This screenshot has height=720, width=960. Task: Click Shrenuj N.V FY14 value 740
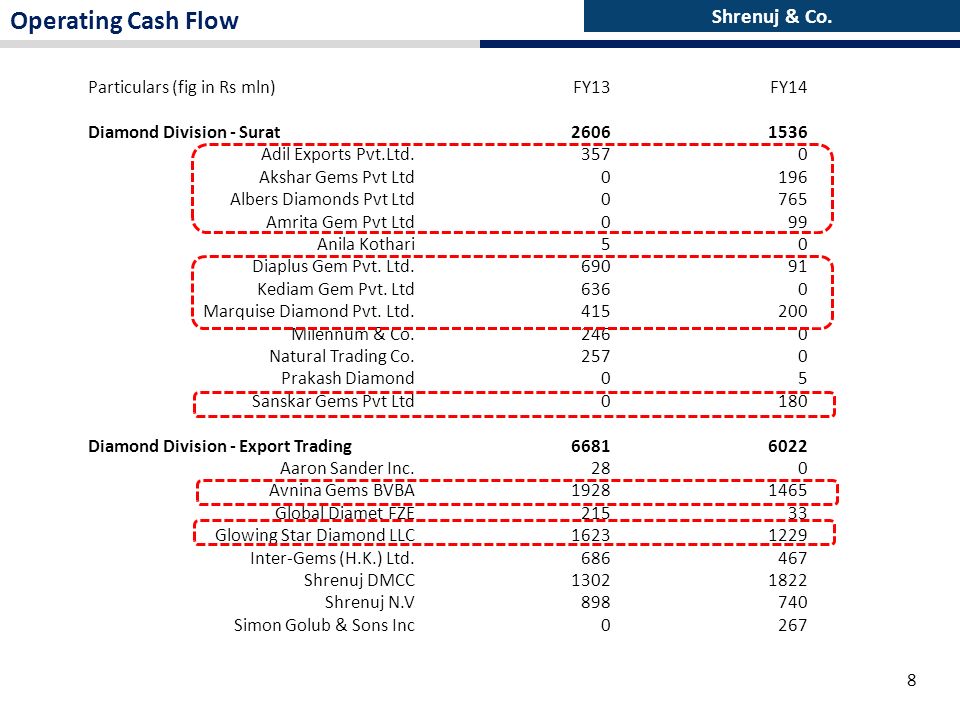[x=793, y=602]
